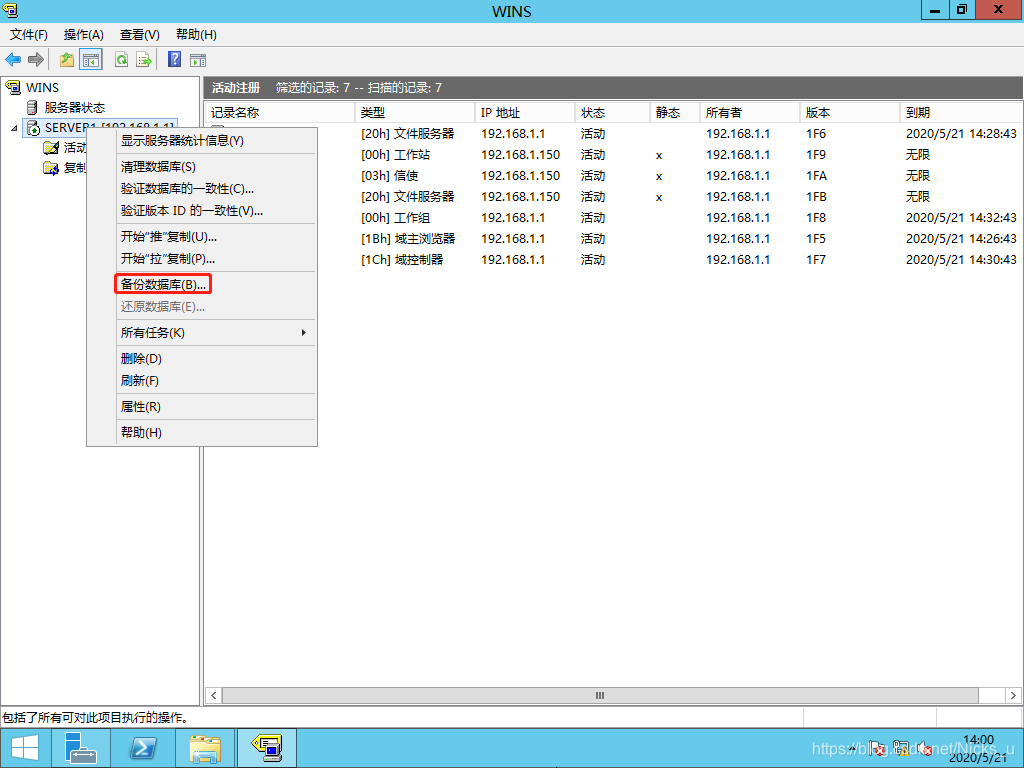Viewport: 1024px width, 768px height.
Task: Choose 验证数据库的一致性(C)... menu item
Action: pyautogui.click(x=202, y=189)
